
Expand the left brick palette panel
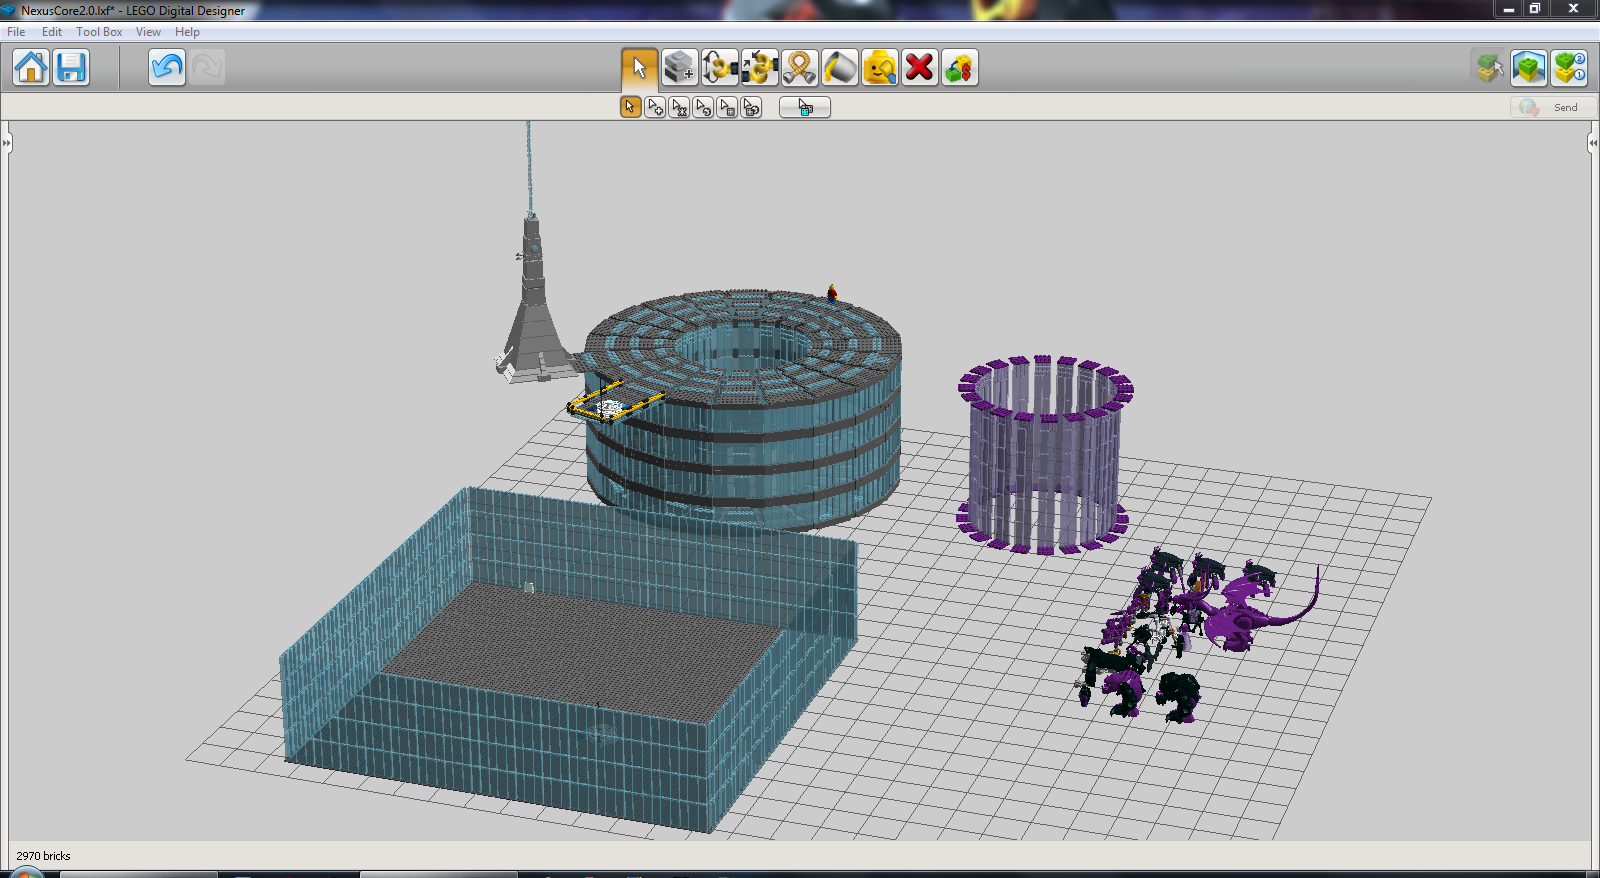pyautogui.click(x=6, y=143)
